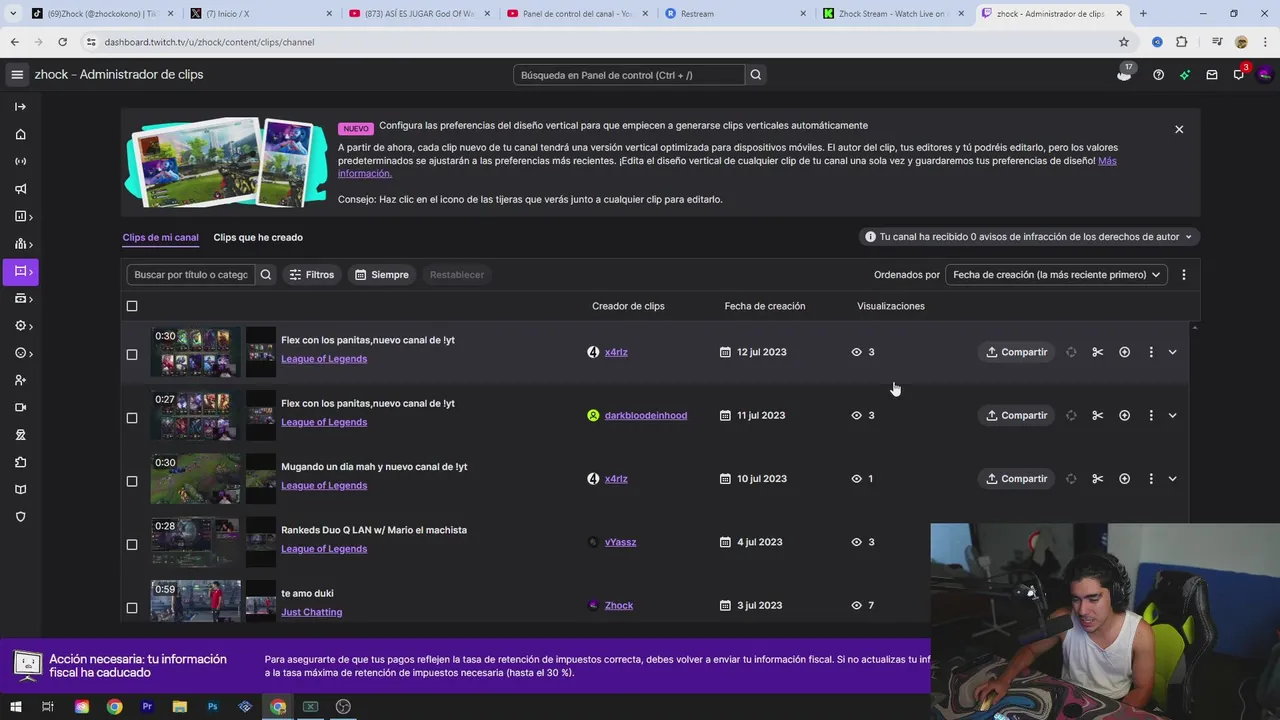
Task: Open the shield safety icon in sidebar
Action: pyautogui.click(x=20, y=517)
